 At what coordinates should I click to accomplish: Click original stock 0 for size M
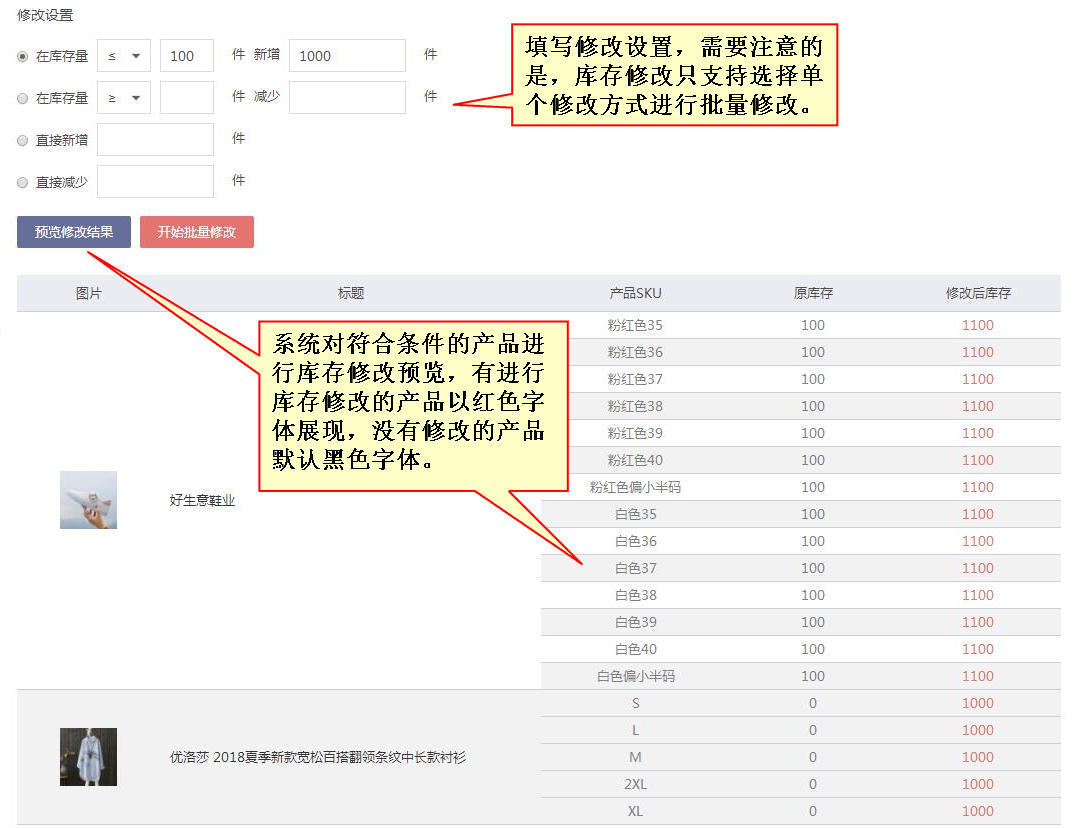(x=813, y=757)
